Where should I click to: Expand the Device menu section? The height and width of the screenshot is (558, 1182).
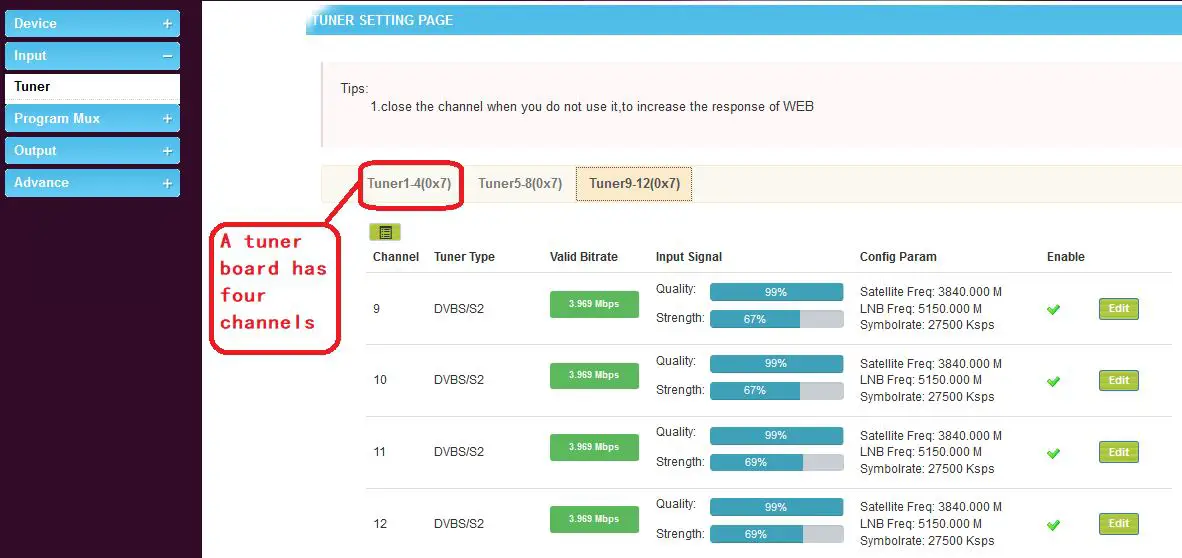(91, 24)
